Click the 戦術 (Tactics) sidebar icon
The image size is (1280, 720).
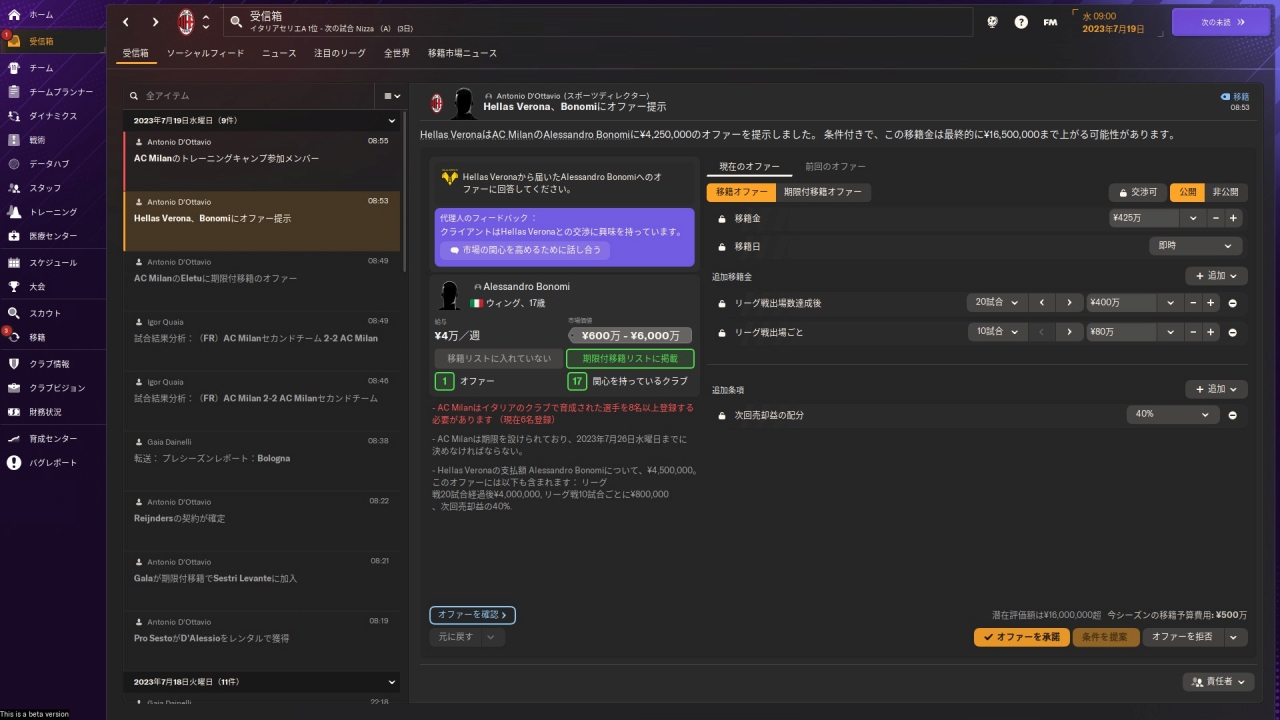click(14, 140)
